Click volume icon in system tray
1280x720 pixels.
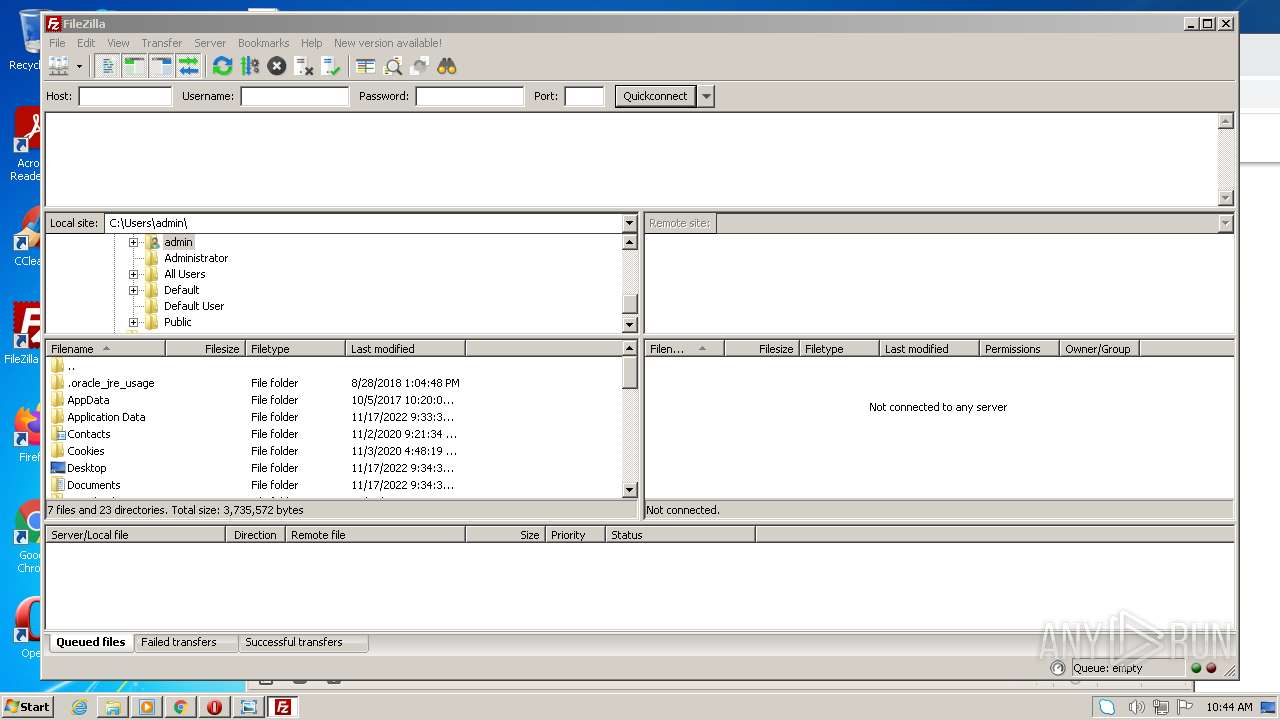pos(1135,707)
